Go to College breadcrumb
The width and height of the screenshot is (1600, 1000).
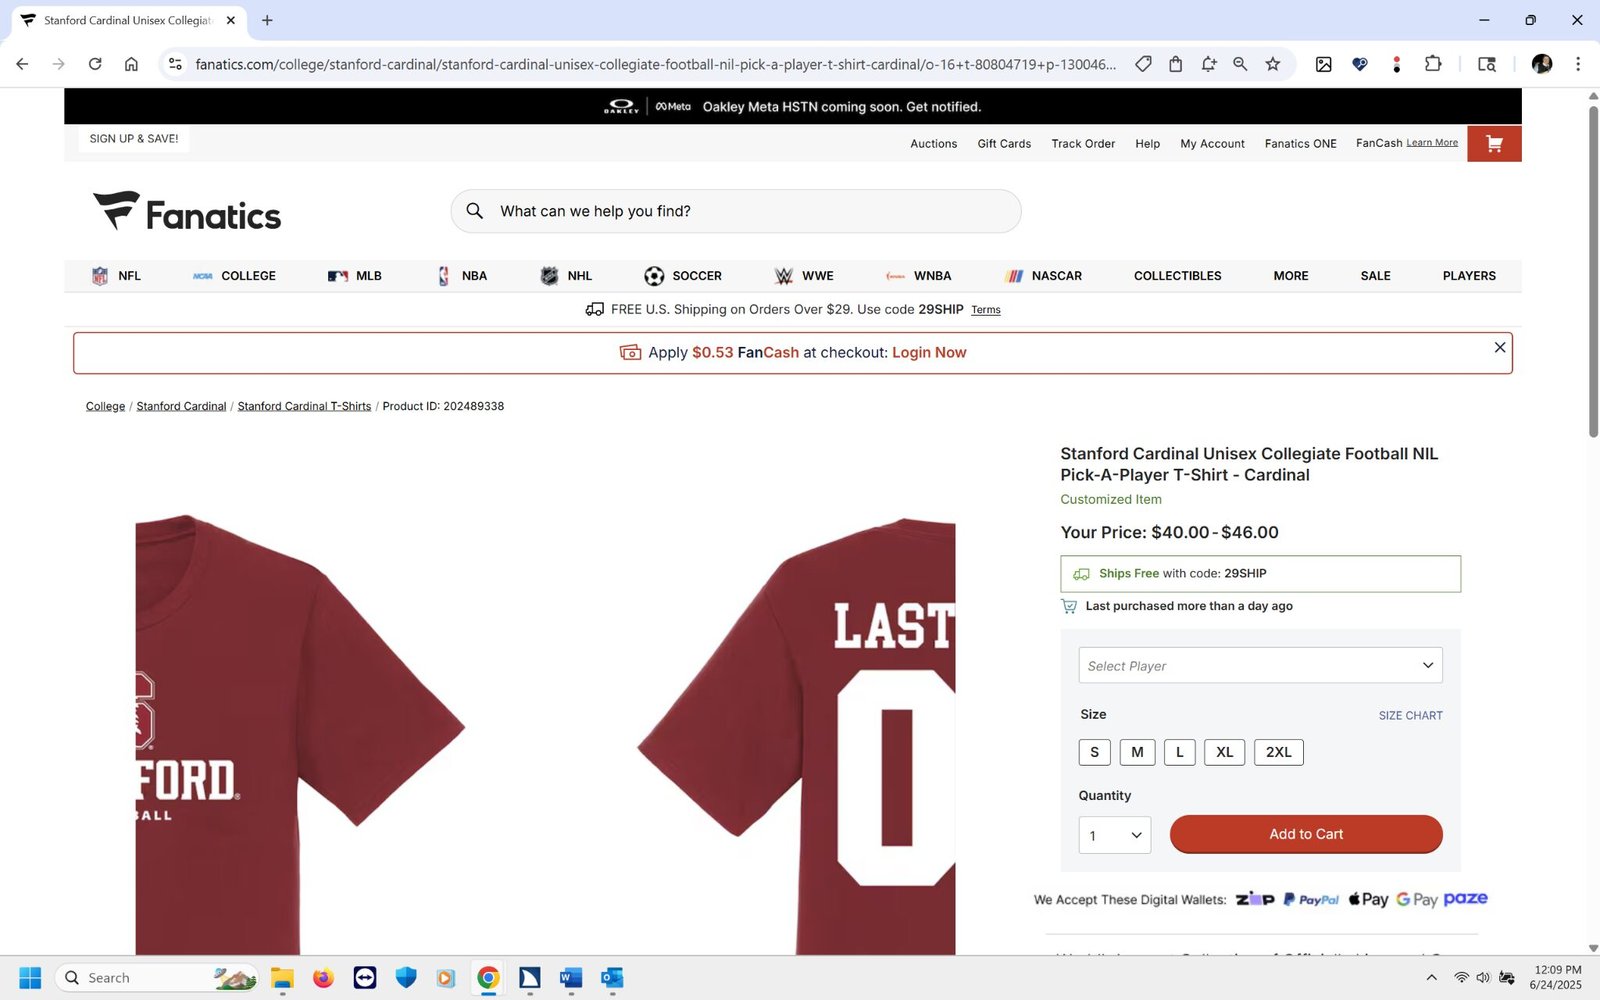105,406
